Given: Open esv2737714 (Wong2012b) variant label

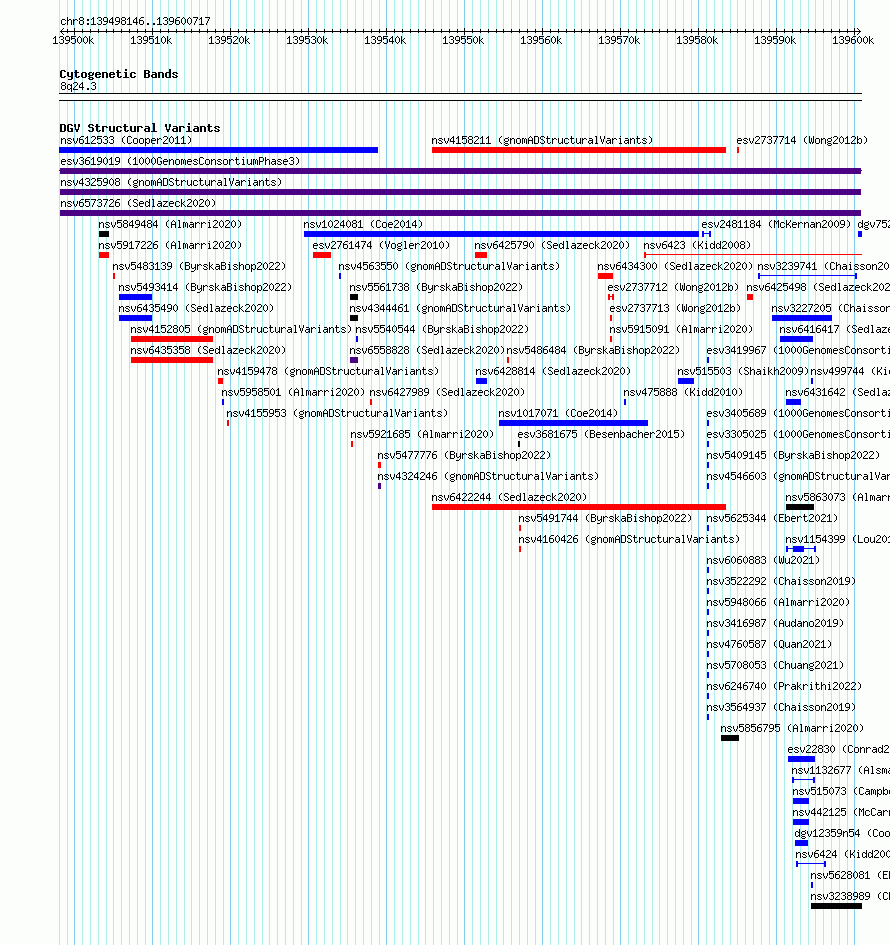Looking at the screenshot, I should (802, 140).
